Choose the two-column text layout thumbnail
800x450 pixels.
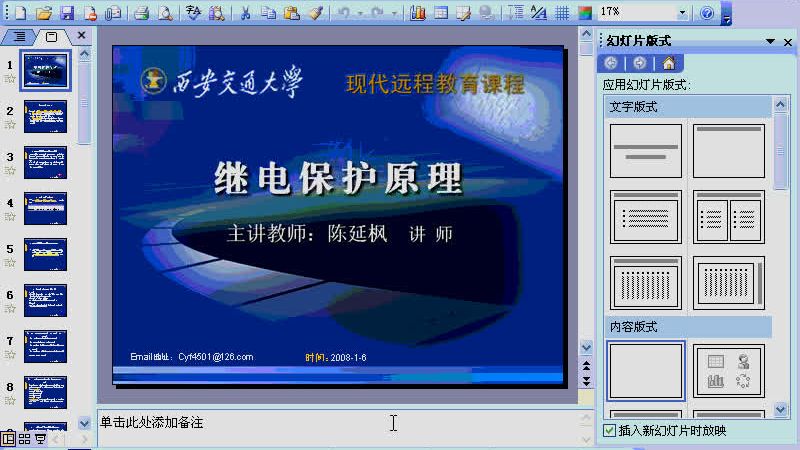[x=729, y=217]
